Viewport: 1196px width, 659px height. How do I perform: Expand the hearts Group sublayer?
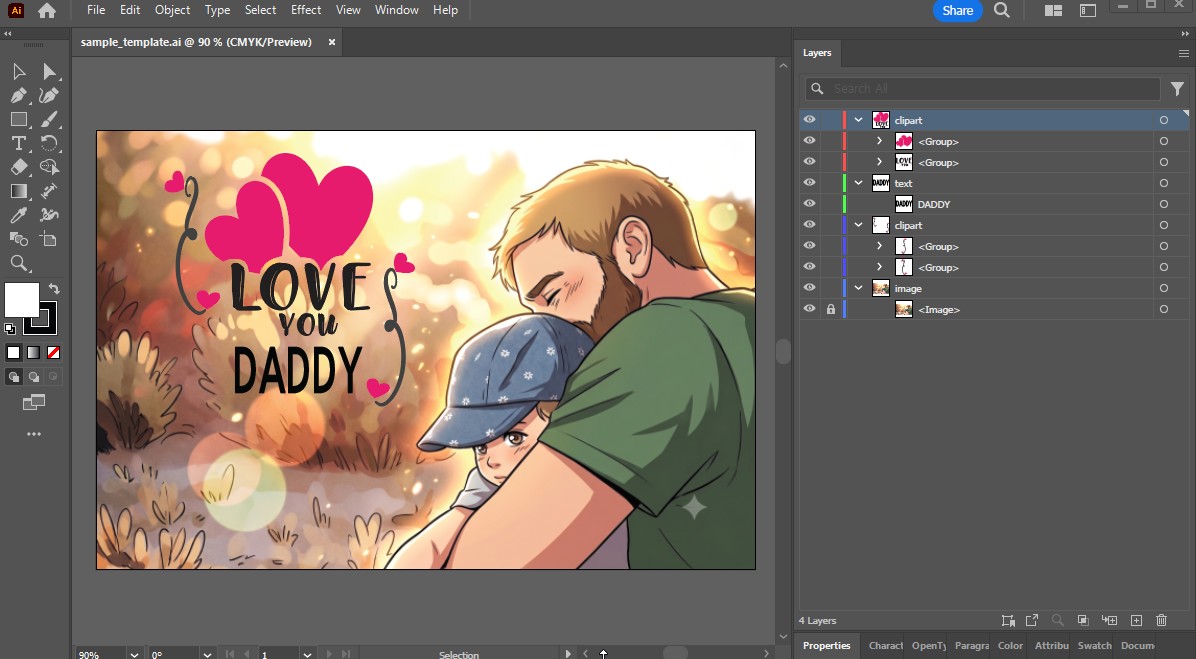(879, 141)
